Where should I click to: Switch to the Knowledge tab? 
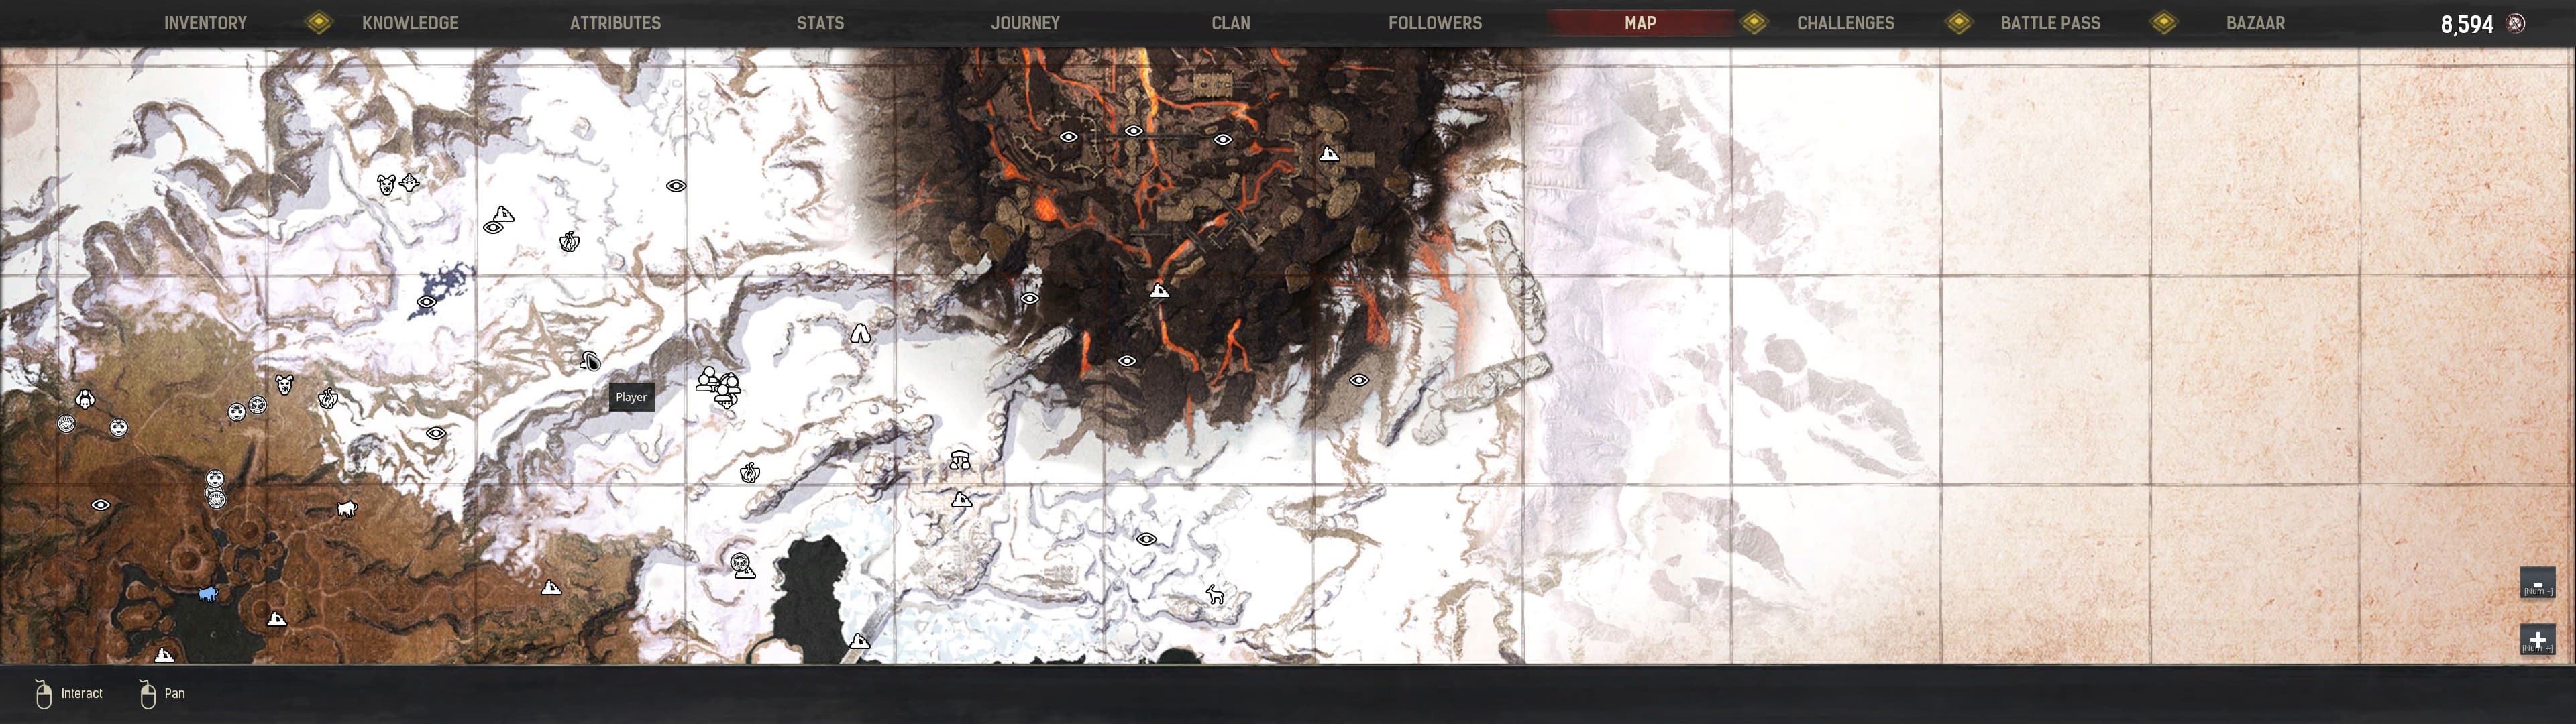[x=410, y=23]
